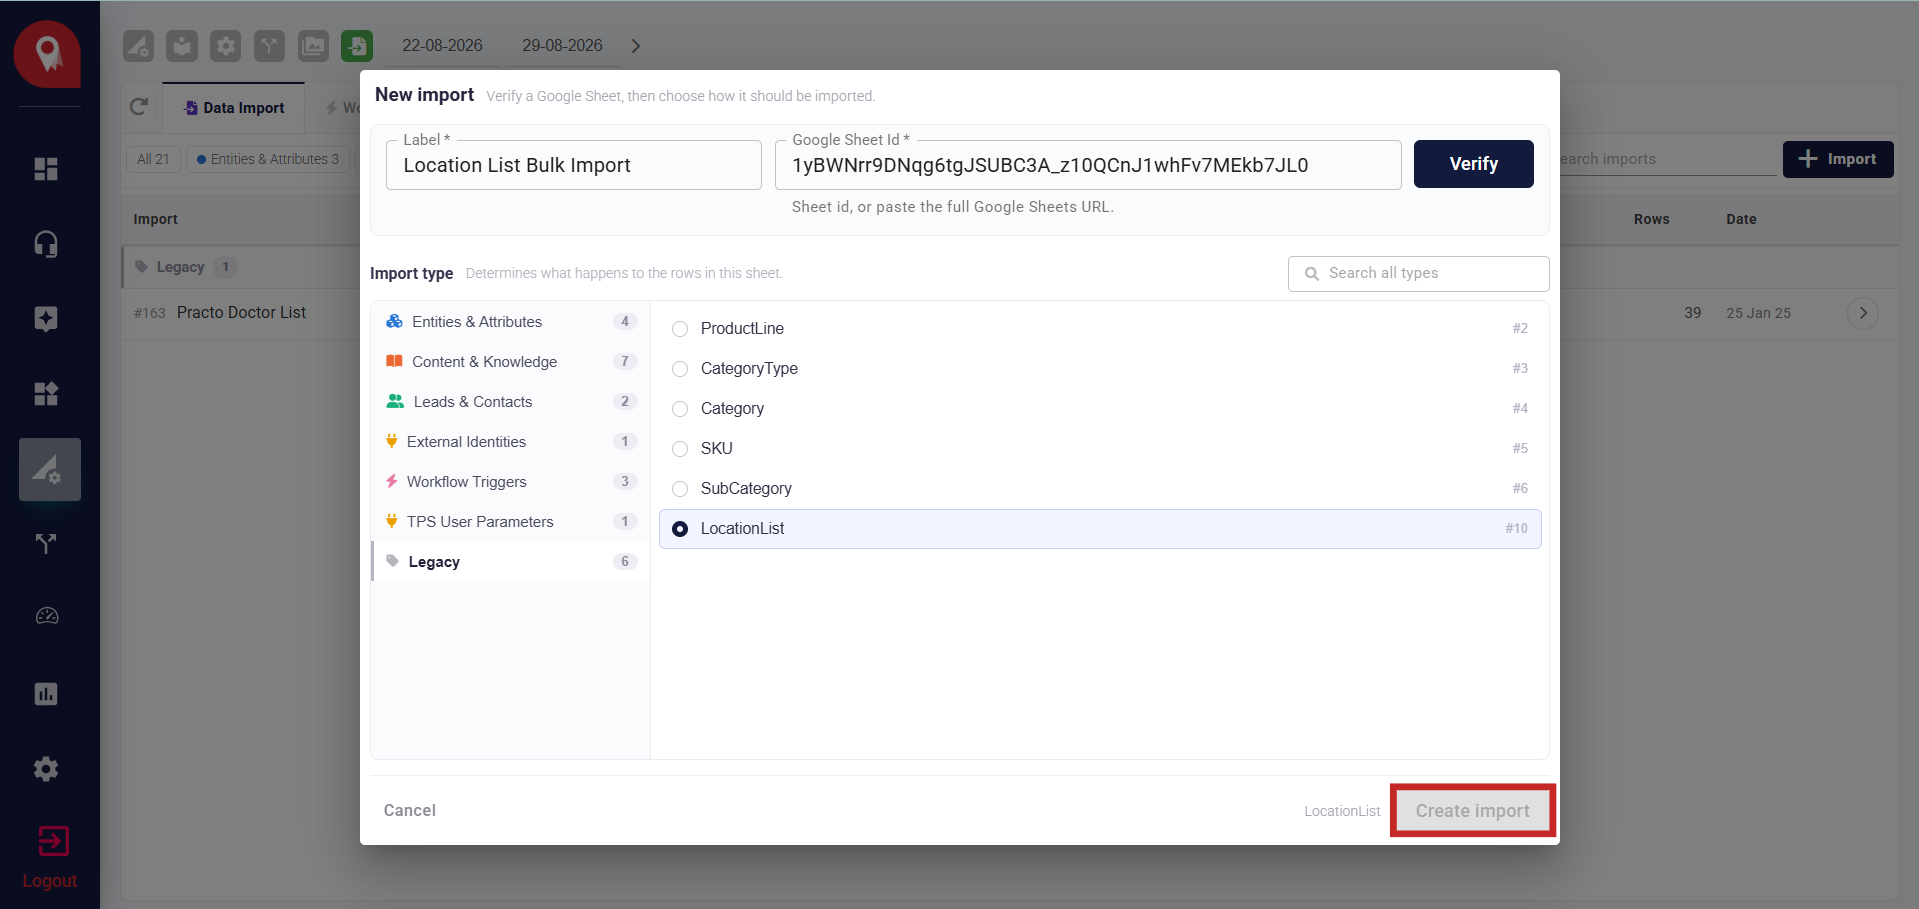
Task: Click the green data import toolbar icon
Action: (x=357, y=46)
